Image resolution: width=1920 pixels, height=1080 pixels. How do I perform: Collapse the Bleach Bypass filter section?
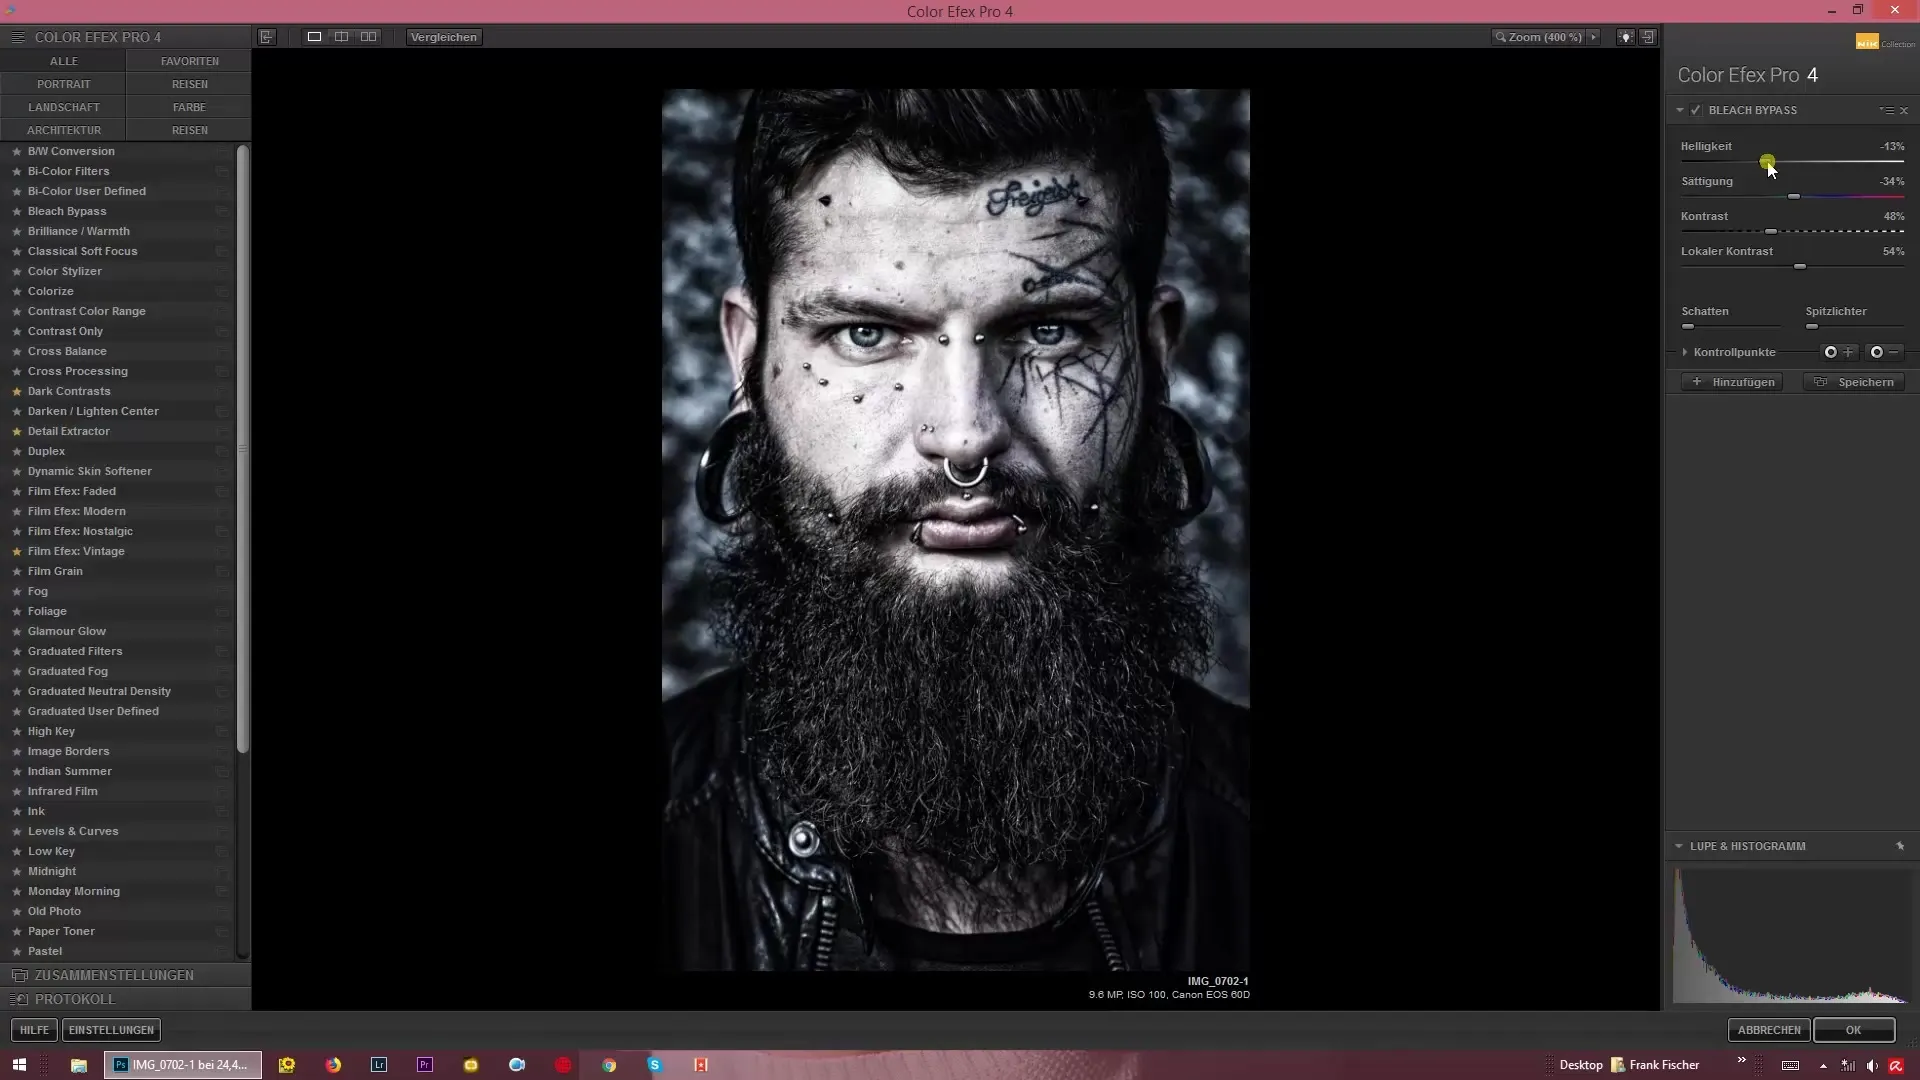click(x=1680, y=110)
